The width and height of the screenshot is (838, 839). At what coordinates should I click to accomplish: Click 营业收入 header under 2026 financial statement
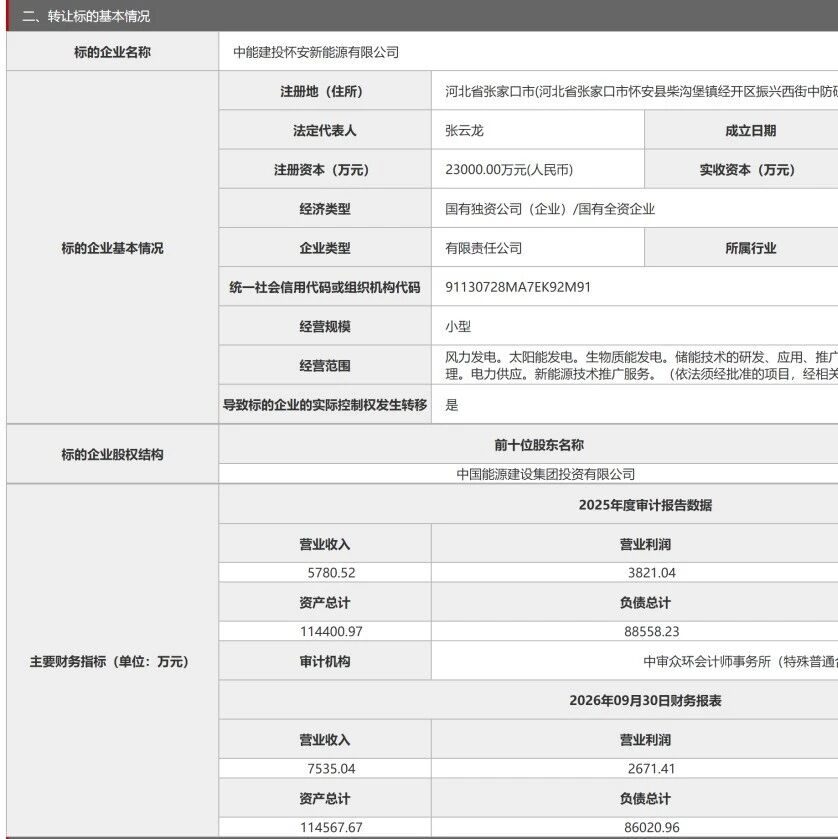point(325,740)
